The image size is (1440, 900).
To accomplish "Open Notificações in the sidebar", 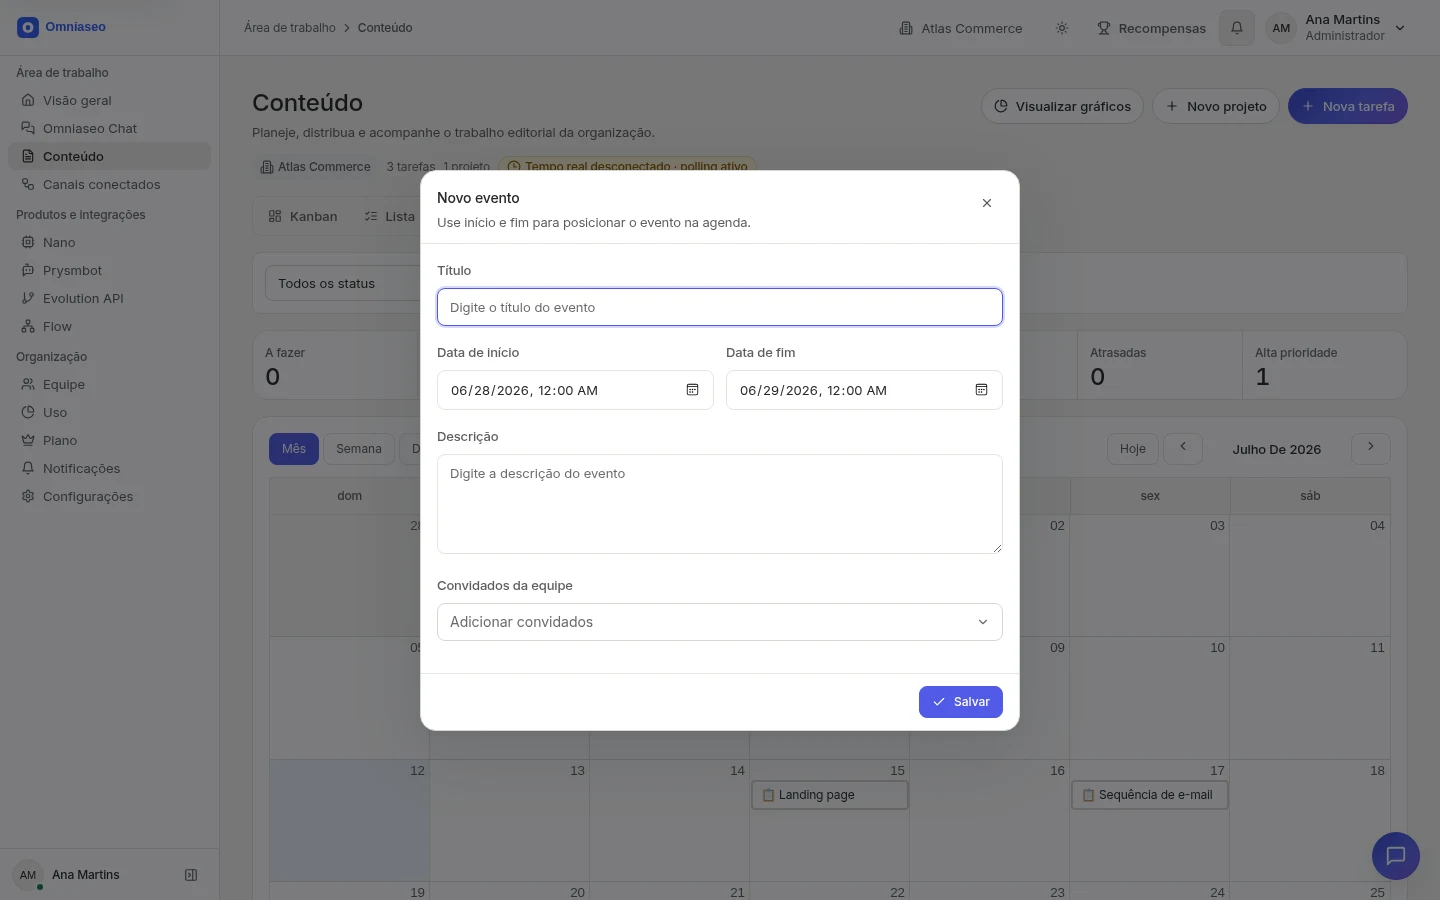I will coord(109,468).
